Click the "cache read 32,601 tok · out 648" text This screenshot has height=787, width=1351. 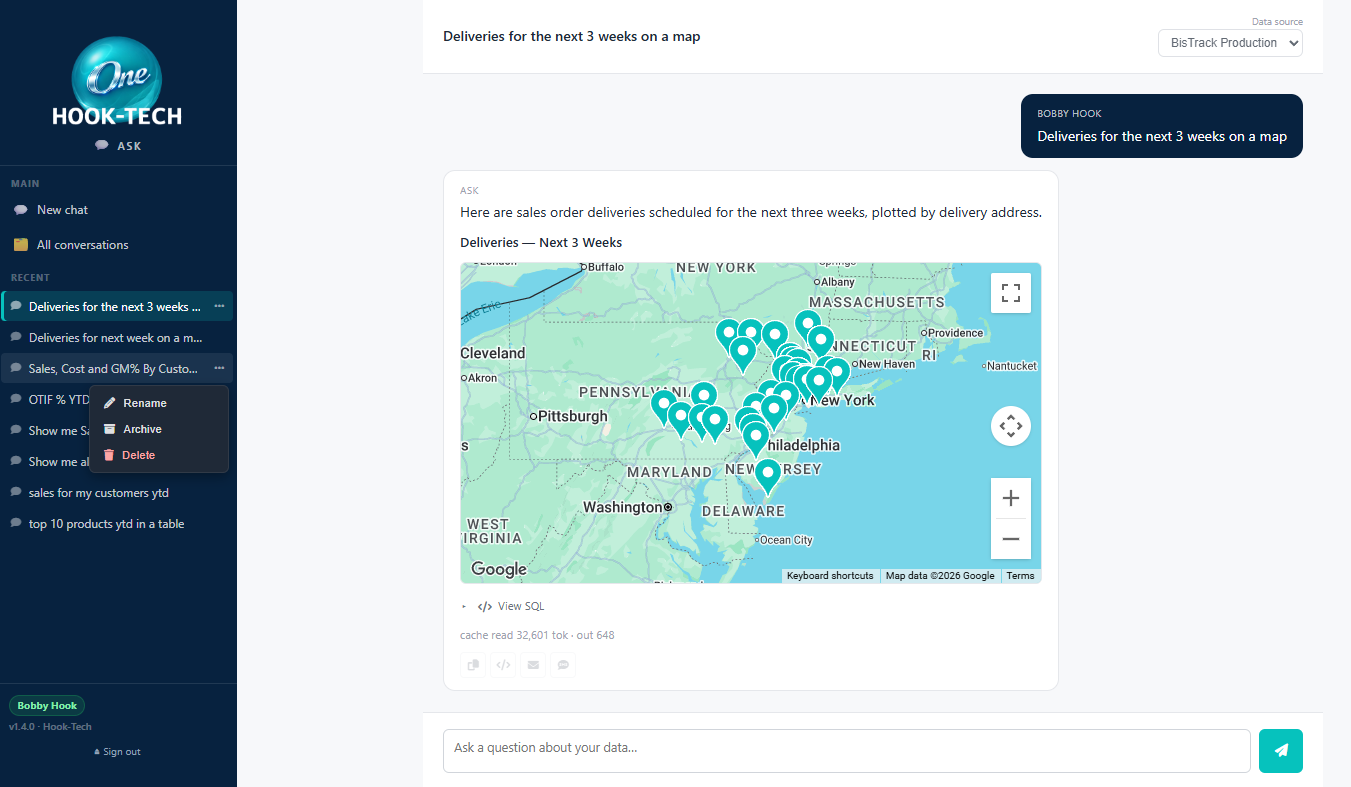(x=537, y=635)
